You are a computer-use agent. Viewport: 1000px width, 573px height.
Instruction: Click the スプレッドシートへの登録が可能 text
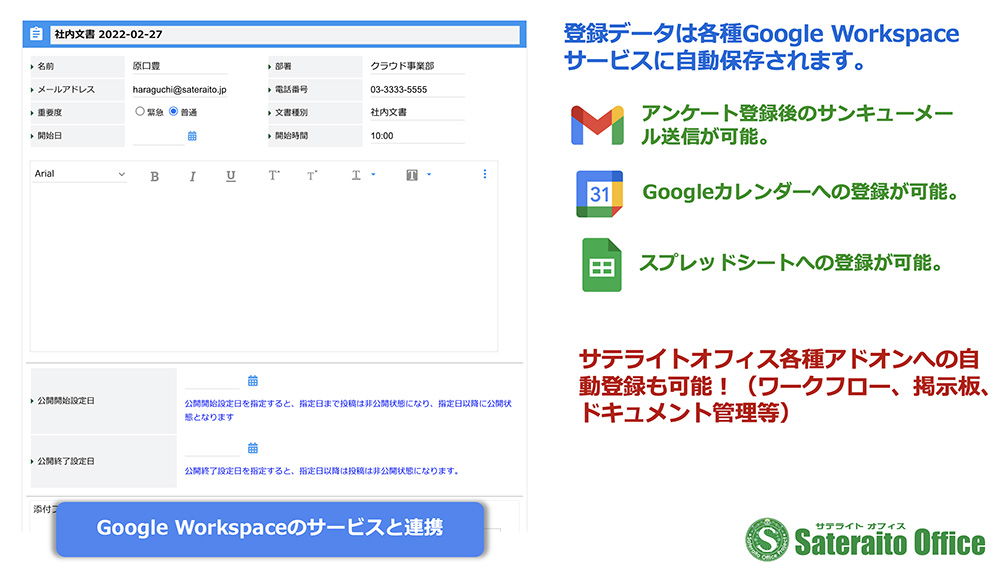point(791,262)
